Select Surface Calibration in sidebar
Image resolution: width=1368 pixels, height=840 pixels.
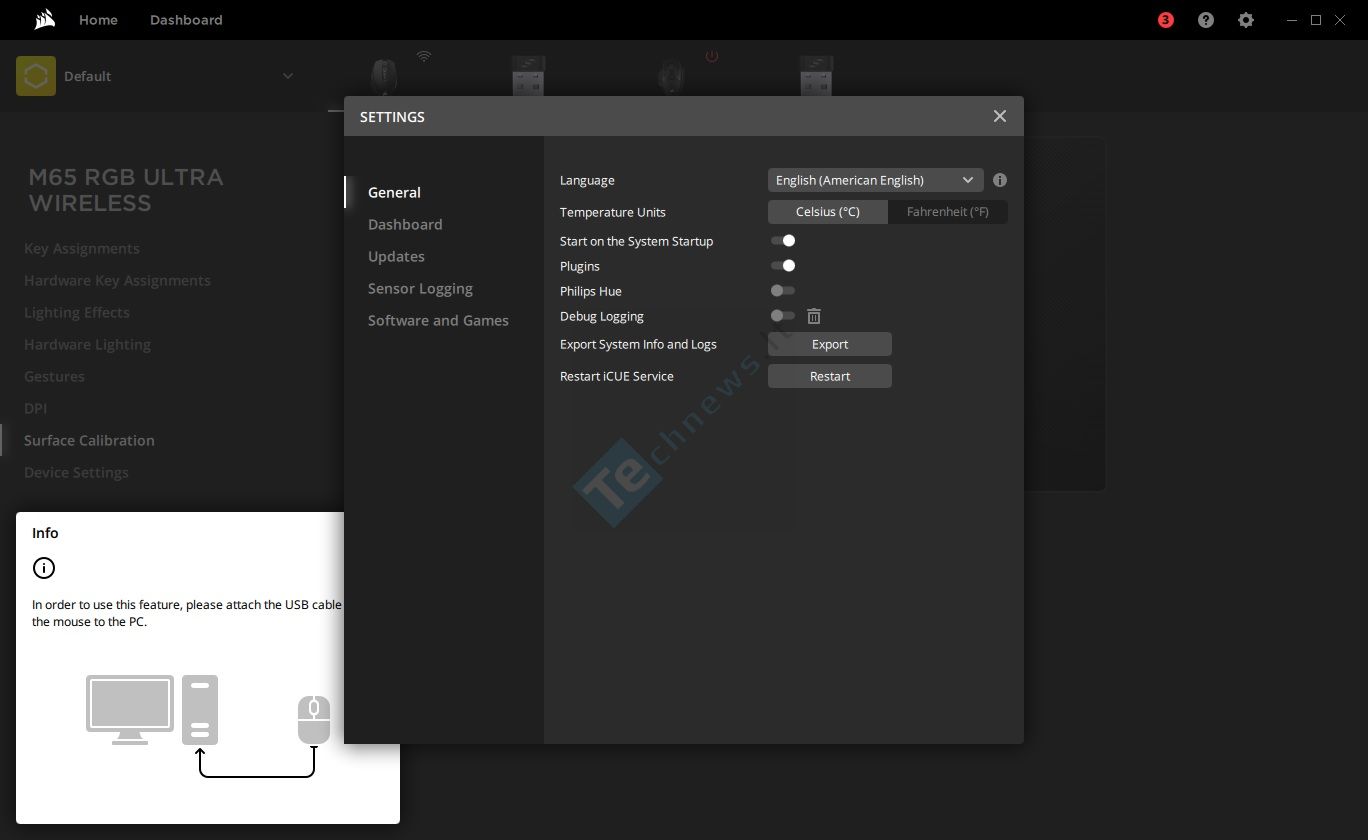89,440
